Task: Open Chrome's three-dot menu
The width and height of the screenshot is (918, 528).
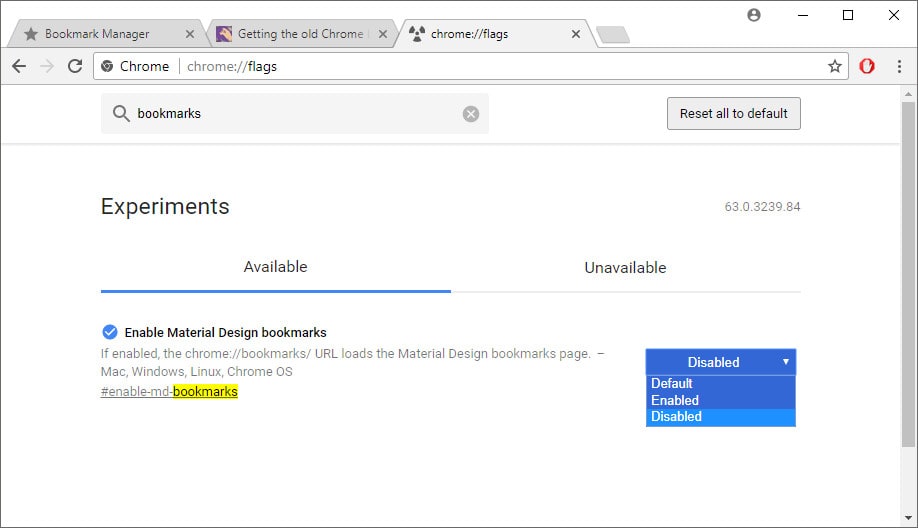Action: coord(899,66)
